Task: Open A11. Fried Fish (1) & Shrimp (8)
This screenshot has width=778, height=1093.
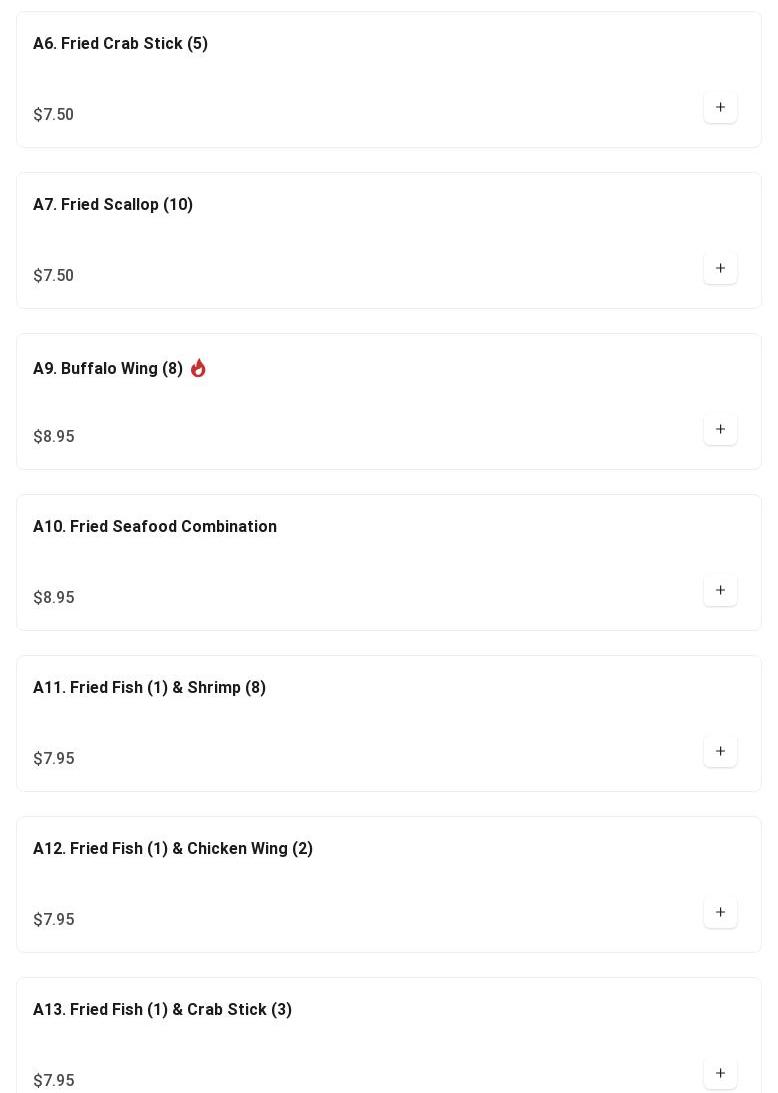Action: tap(149, 688)
